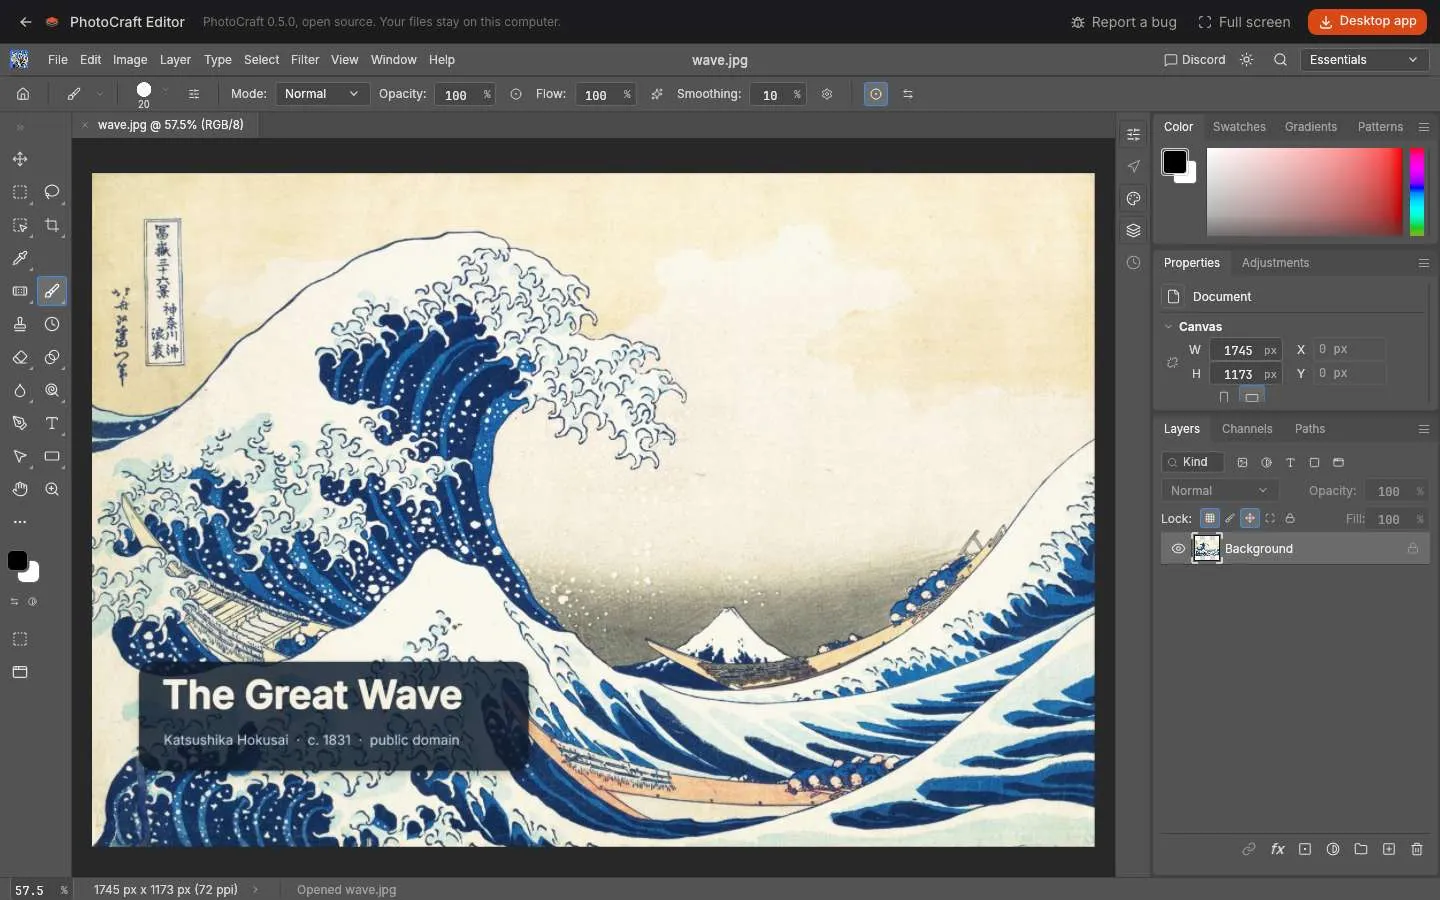Select the Object Selection tool
The image size is (1440, 900).
pos(20,225)
